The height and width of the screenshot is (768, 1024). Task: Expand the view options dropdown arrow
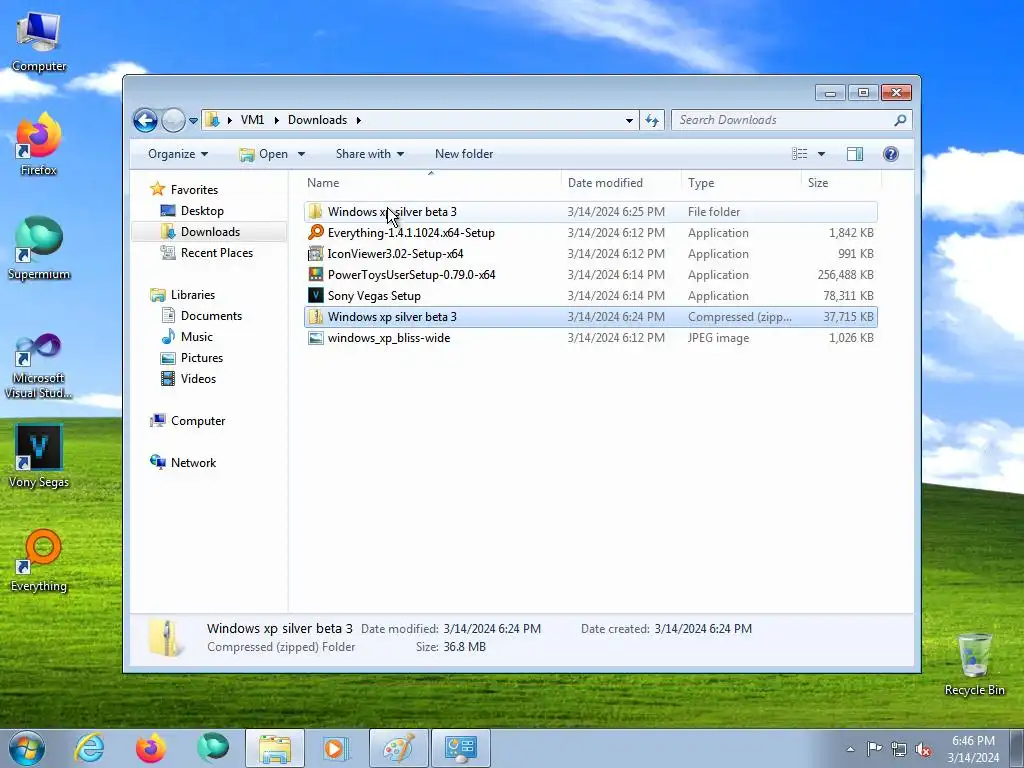(x=822, y=154)
